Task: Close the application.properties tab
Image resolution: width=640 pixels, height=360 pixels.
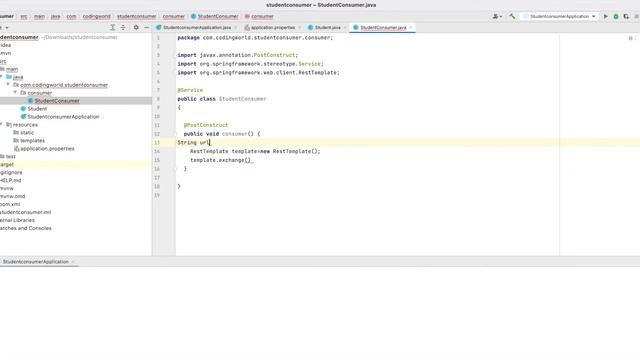Action: click(x=299, y=27)
